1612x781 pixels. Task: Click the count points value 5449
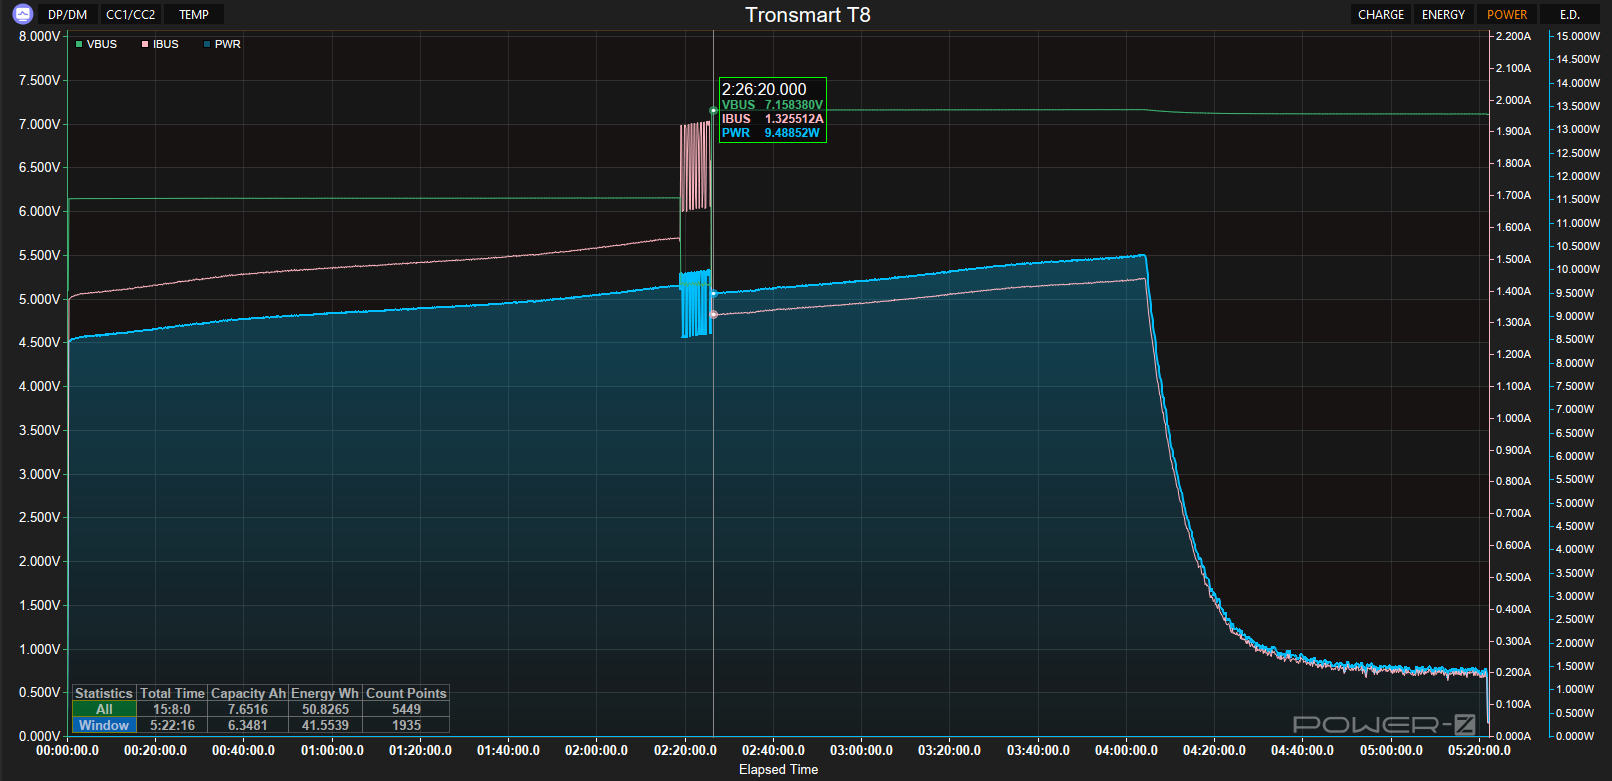tap(406, 709)
